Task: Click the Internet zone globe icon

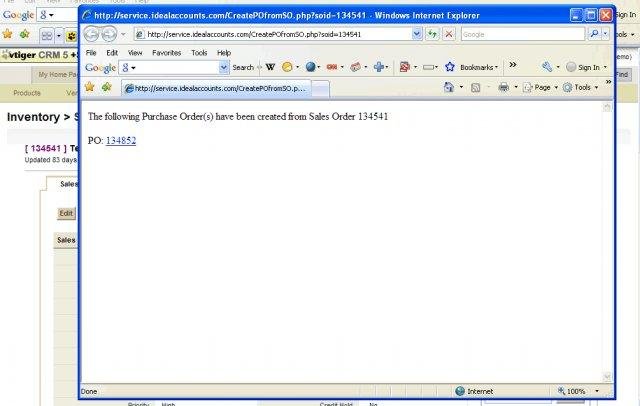Action: [460, 391]
